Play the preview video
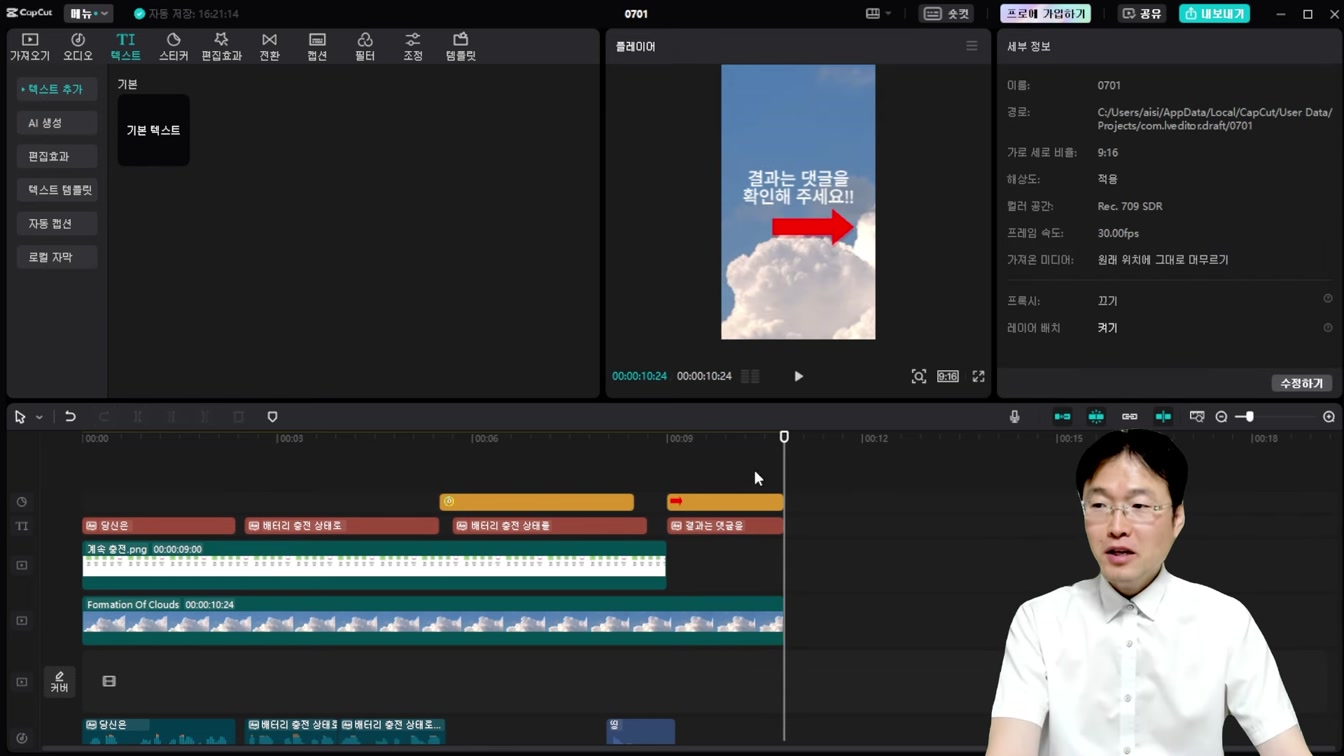 (x=798, y=376)
